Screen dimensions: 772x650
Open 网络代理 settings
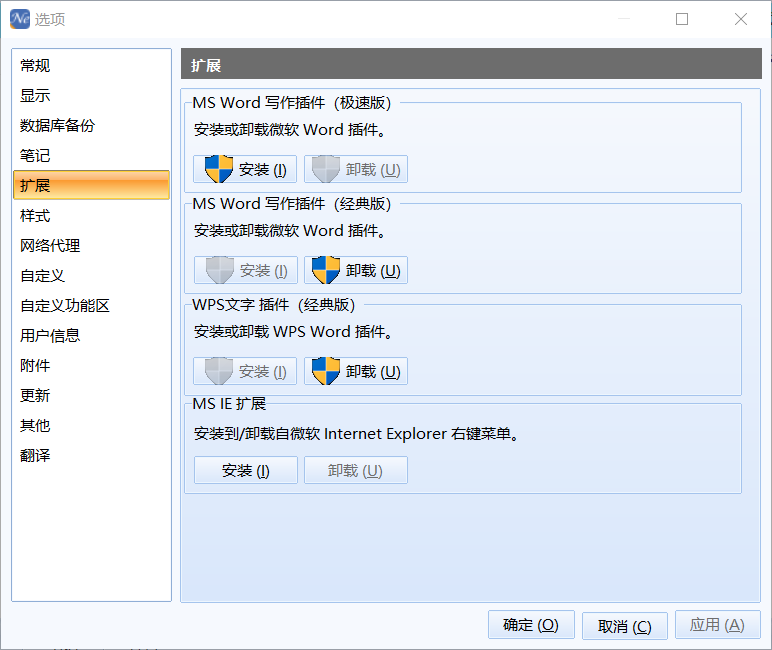(x=91, y=246)
